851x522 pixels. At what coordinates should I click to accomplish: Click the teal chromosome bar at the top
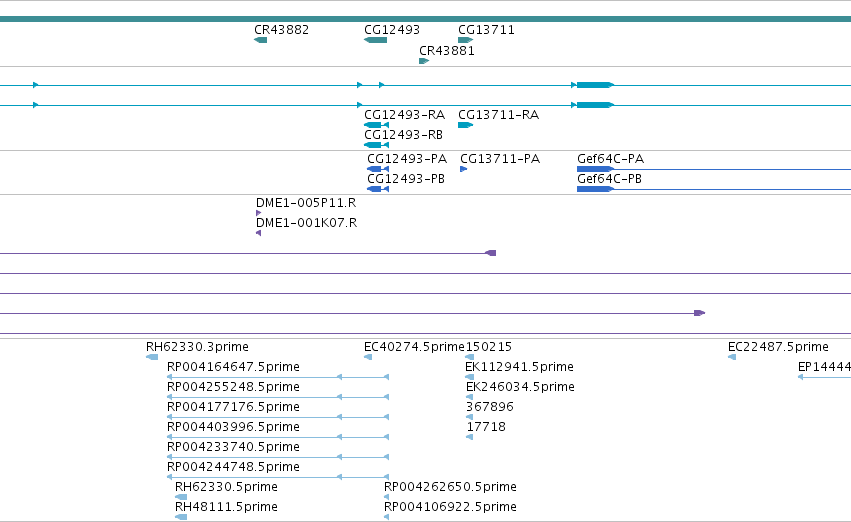(426, 19)
